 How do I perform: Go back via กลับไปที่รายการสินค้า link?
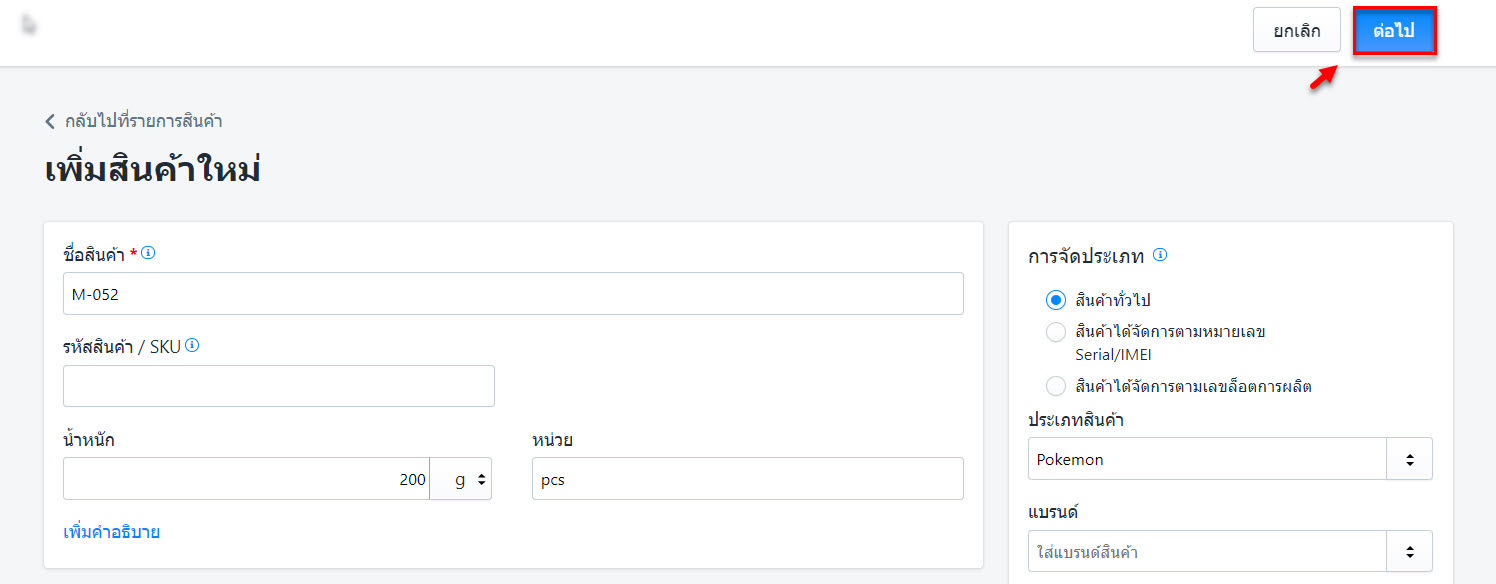143,122
